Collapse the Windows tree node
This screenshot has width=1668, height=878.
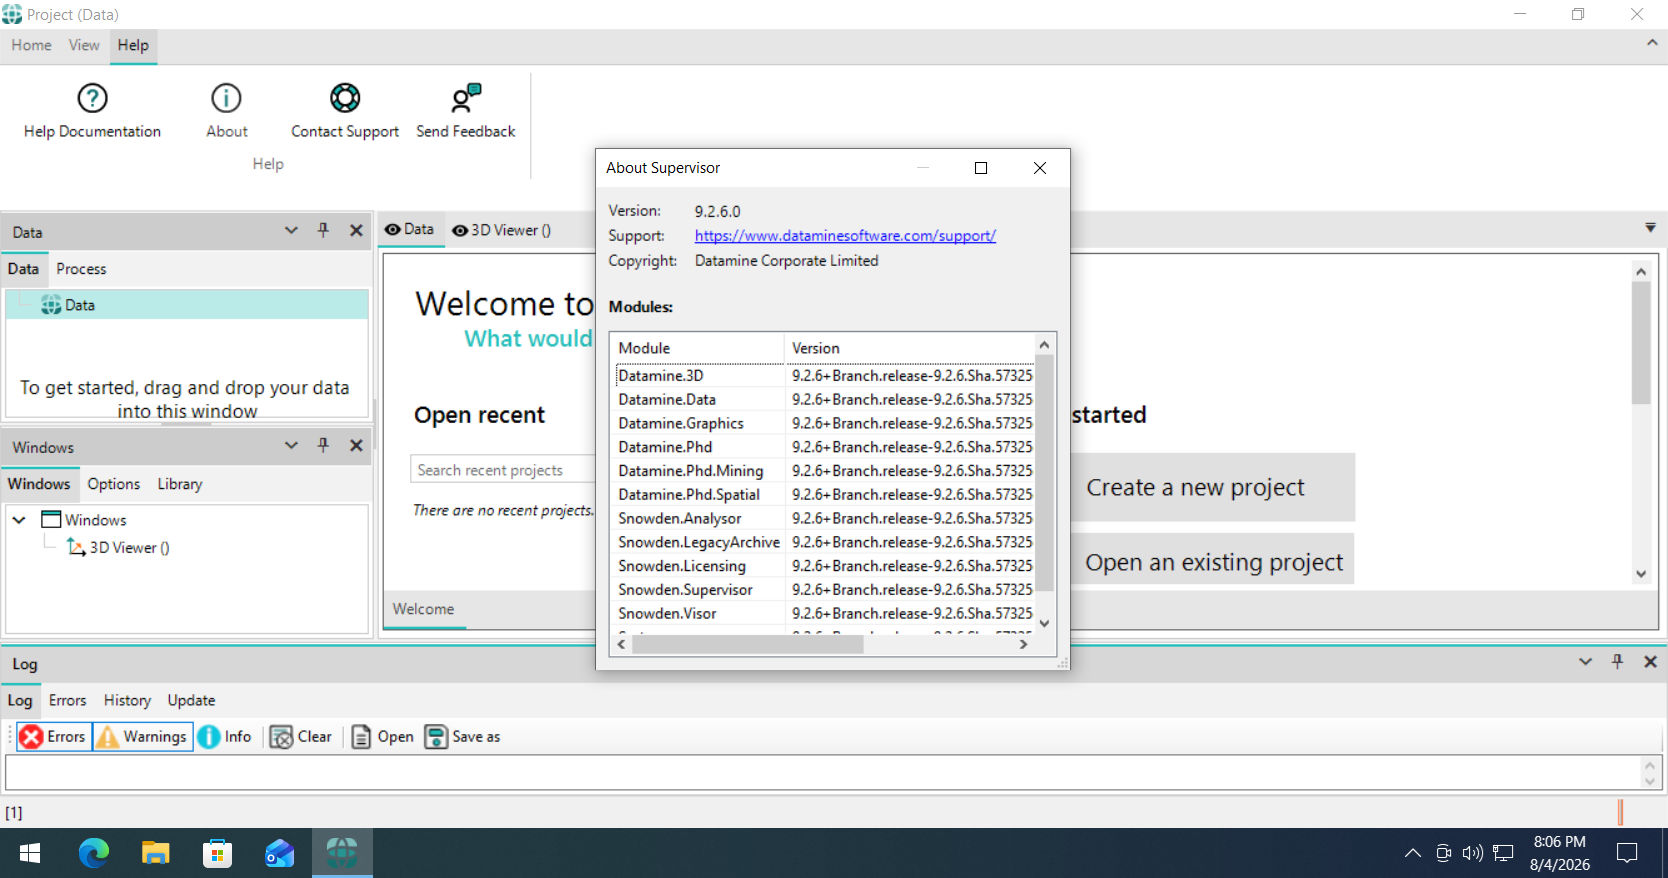[x=19, y=520]
